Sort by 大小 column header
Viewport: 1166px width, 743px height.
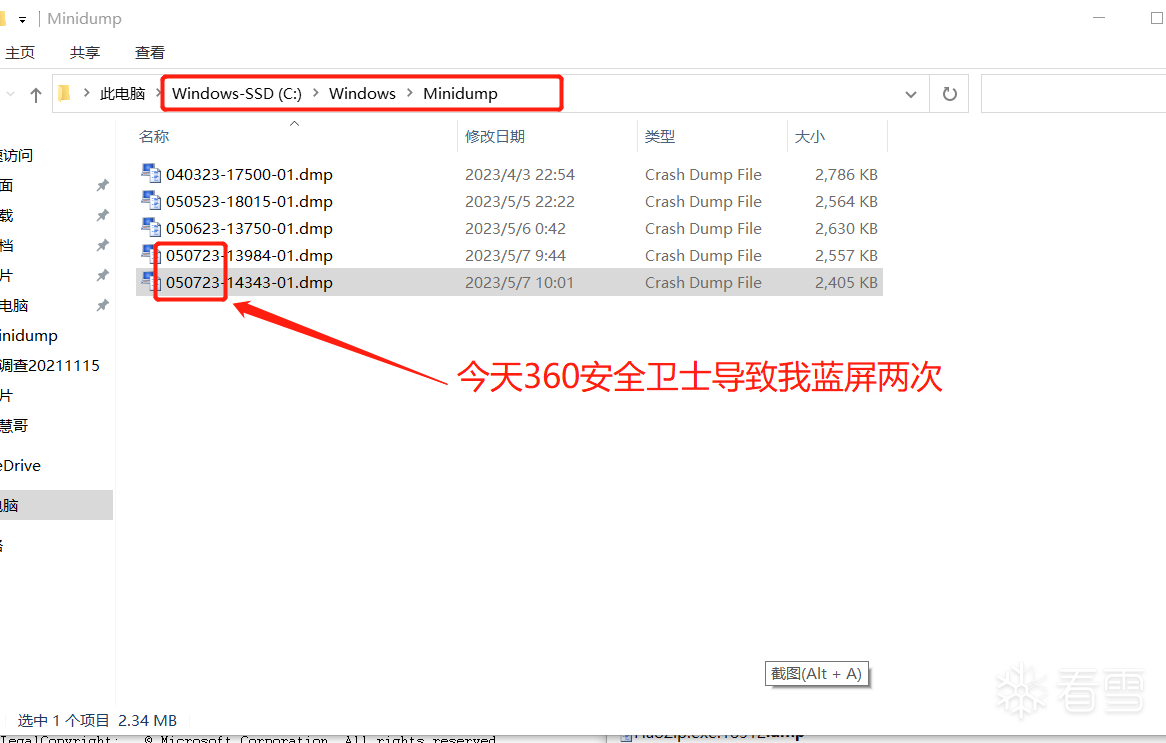(x=810, y=137)
